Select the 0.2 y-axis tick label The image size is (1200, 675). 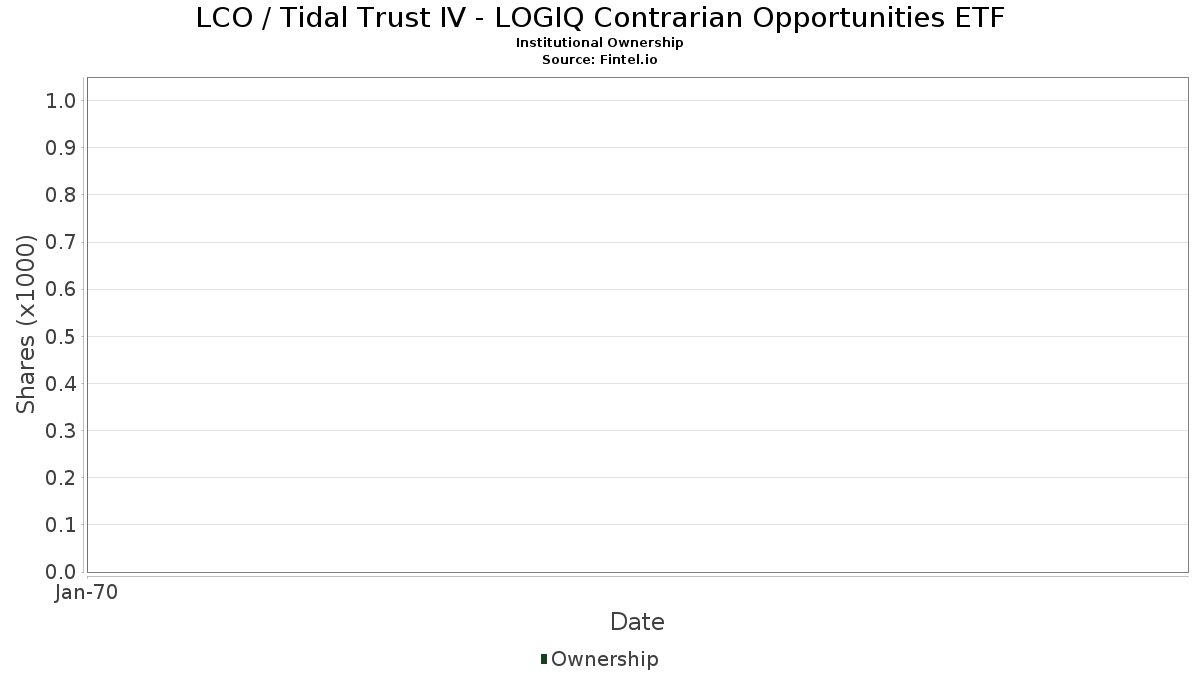(x=61, y=478)
